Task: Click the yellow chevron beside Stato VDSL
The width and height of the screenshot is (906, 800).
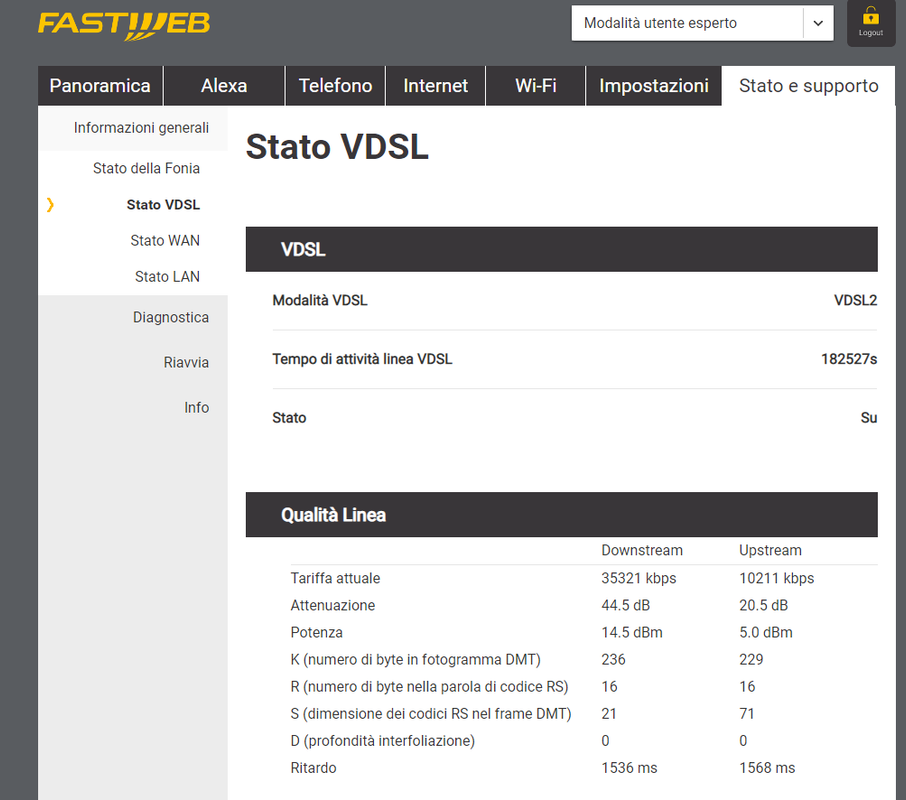Action: pyautogui.click(x=50, y=204)
